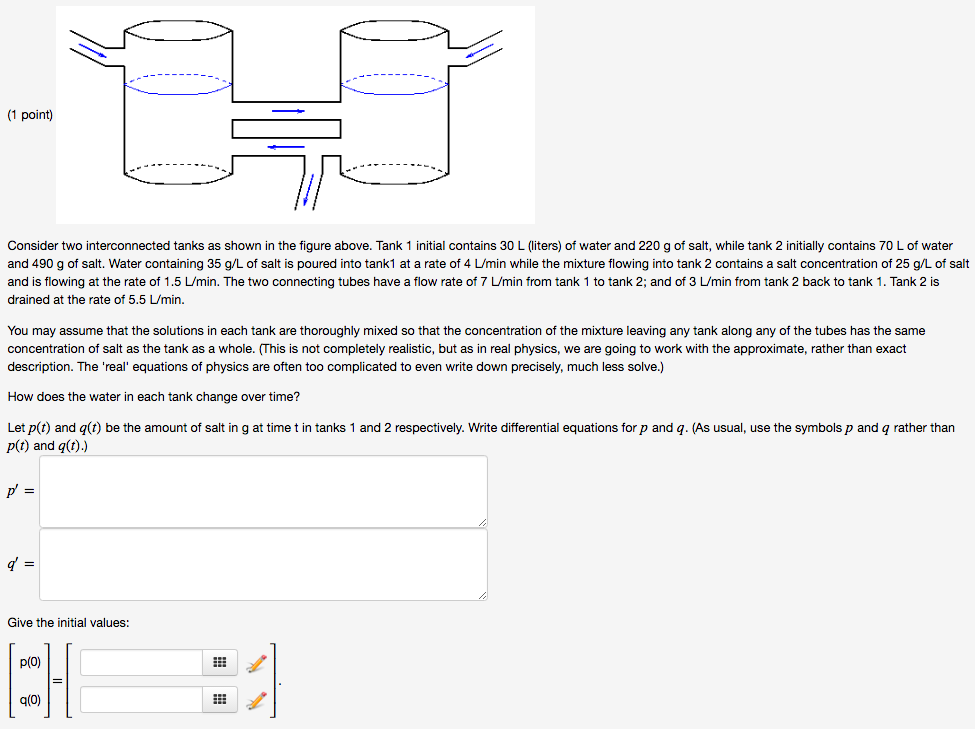Screen dimensions: 975x729
Task: Click the Give the initial values text
Action: pyautogui.click(x=70, y=622)
